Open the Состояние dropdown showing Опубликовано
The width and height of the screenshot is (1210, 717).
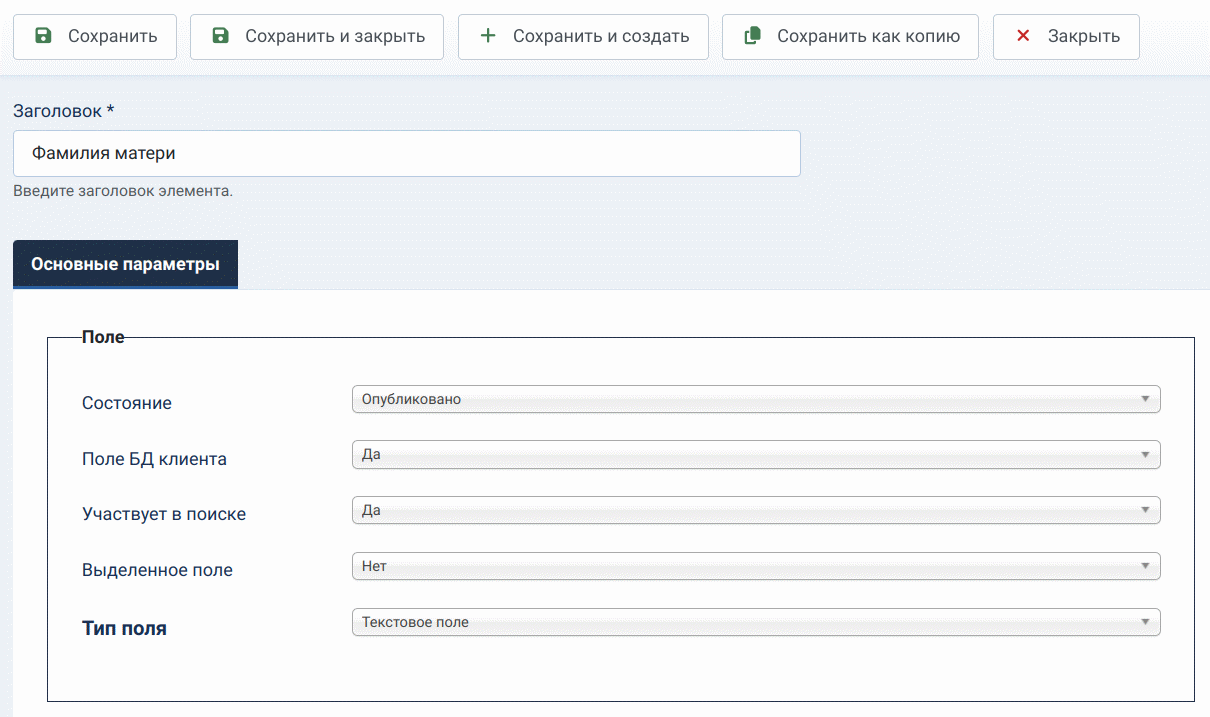point(755,399)
